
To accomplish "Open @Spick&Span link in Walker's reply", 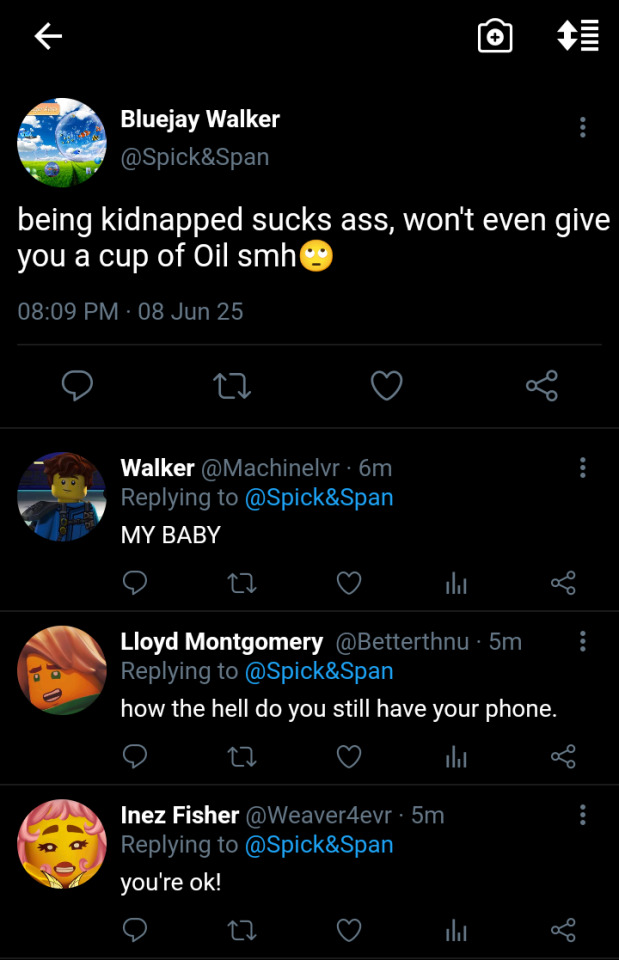I will (x=319, y=497).
